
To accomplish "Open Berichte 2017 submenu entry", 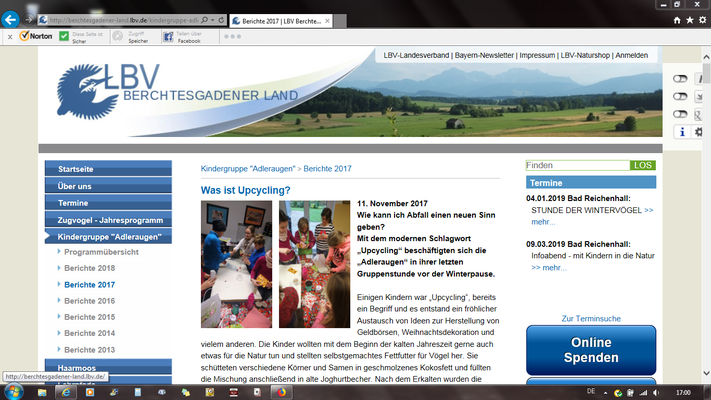I will coord(89,285).
